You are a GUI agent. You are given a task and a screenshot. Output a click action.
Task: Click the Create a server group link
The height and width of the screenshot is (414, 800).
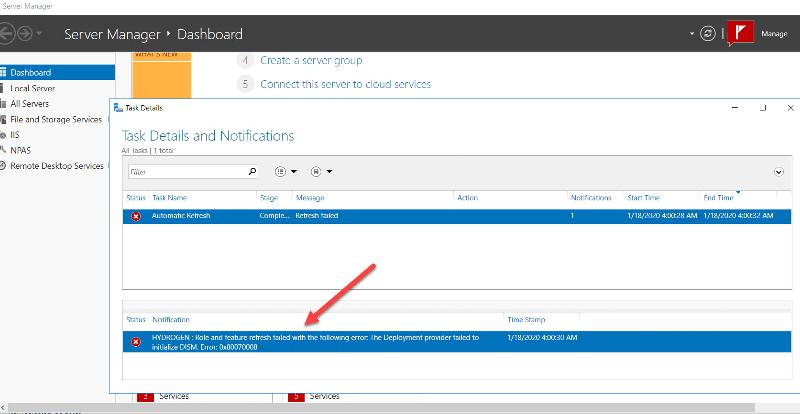tap(311, 61)
